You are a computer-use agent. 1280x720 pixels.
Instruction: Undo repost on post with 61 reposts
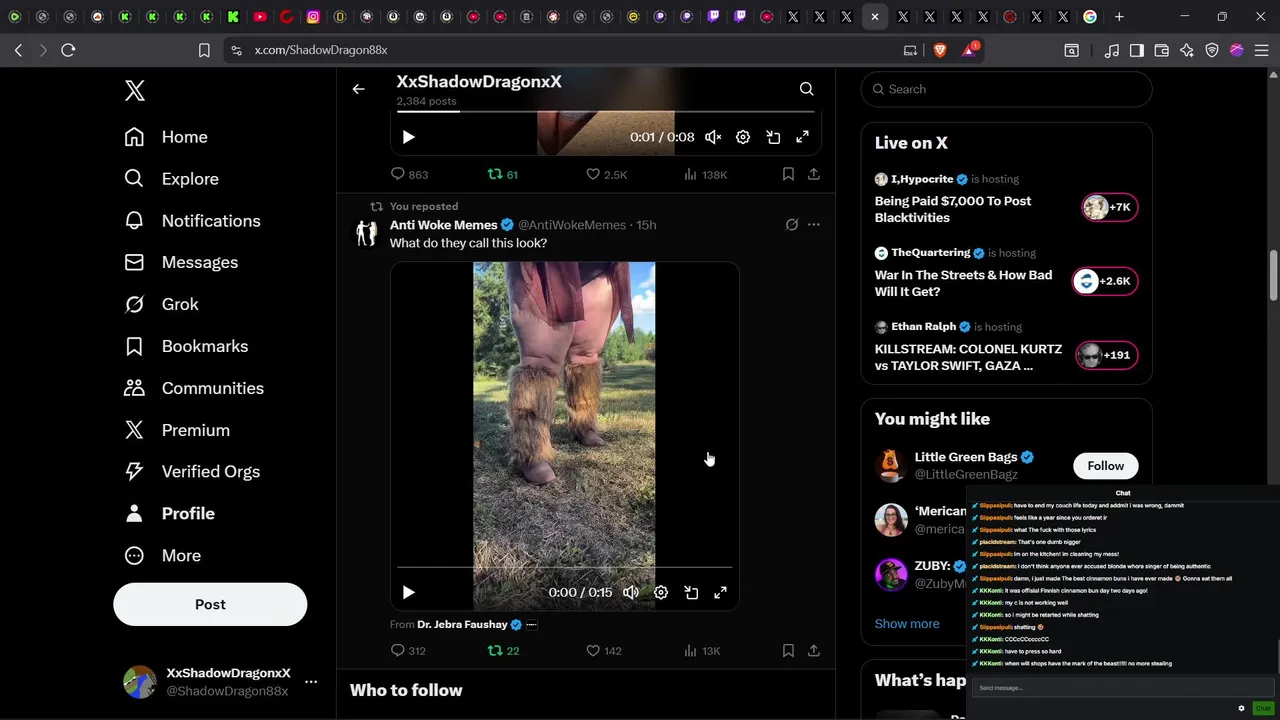tap(502, 174)
